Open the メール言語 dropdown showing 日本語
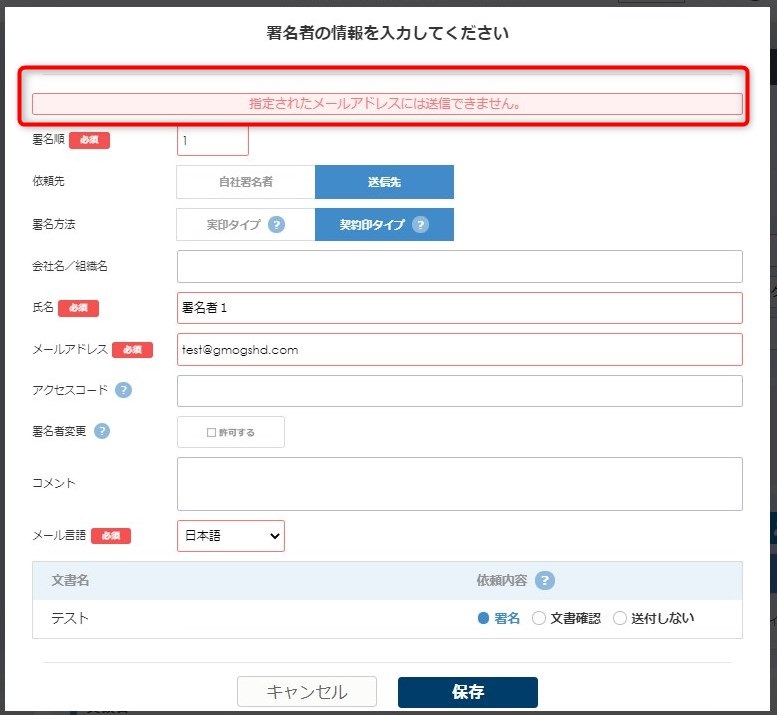This screenshot has width=777, height=715. click(231, 536)
